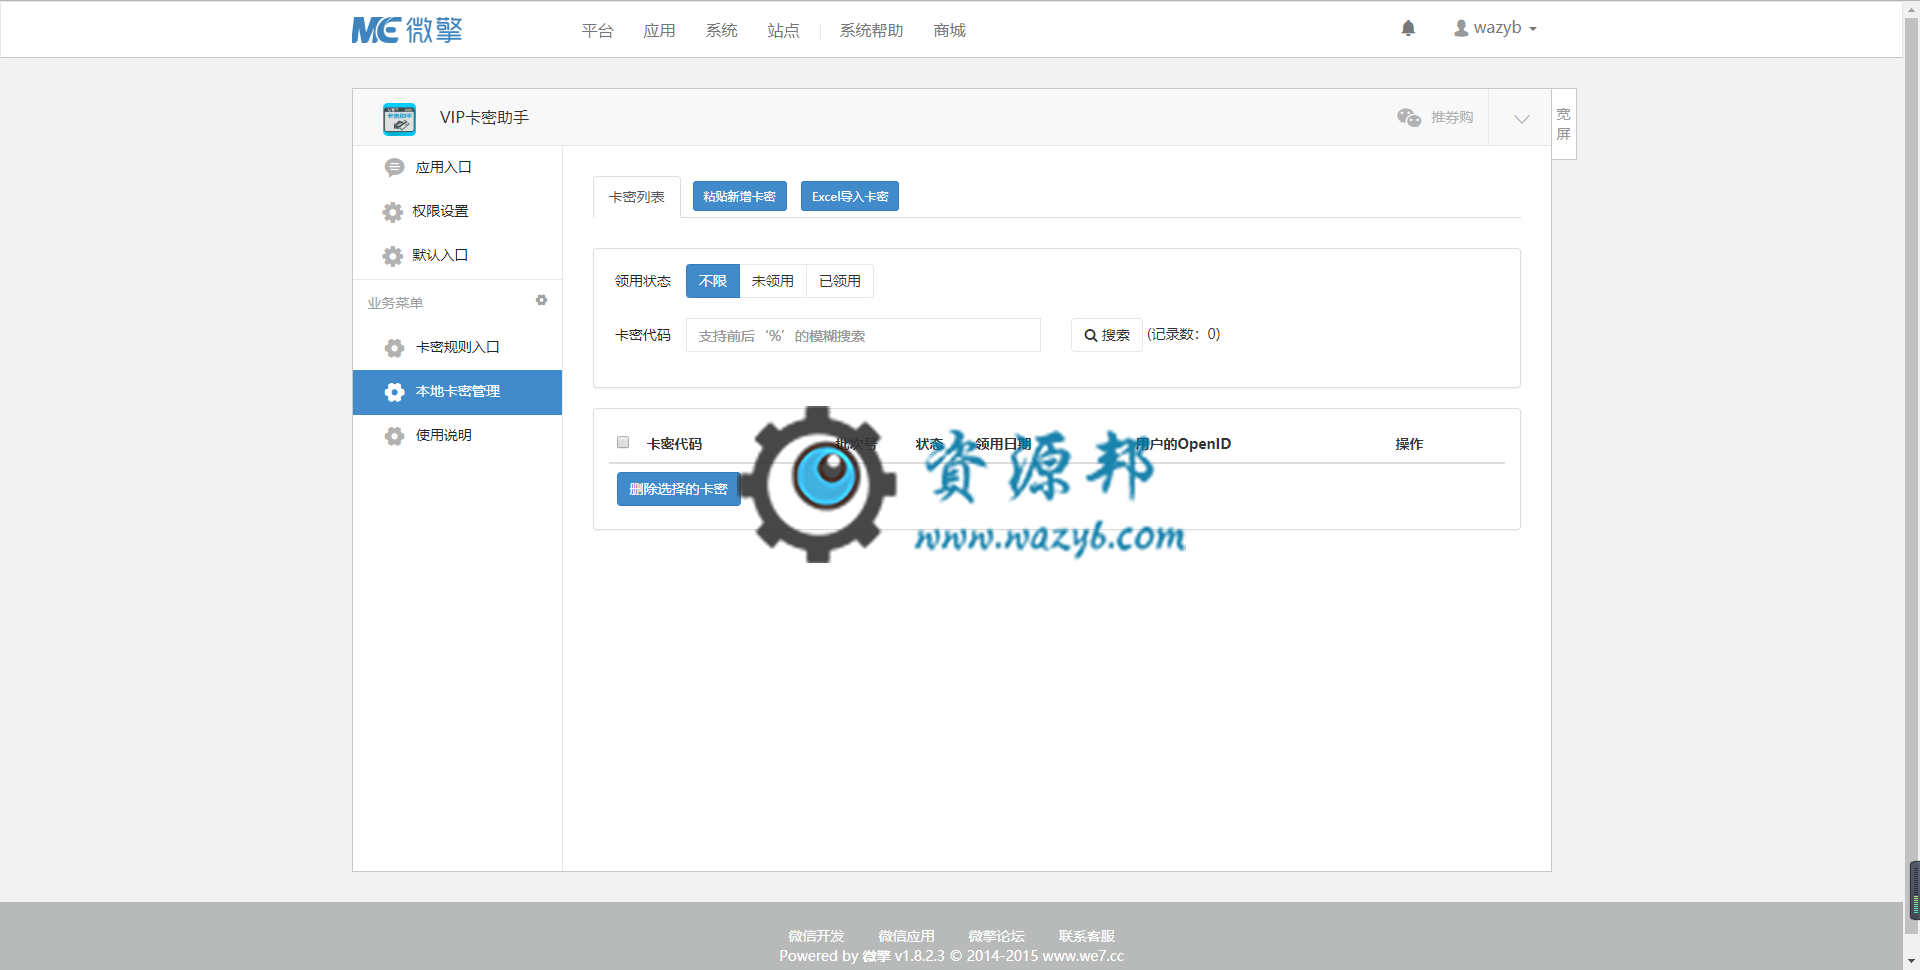Click 粘贴新增卡密 button

(x=739, y=196)
